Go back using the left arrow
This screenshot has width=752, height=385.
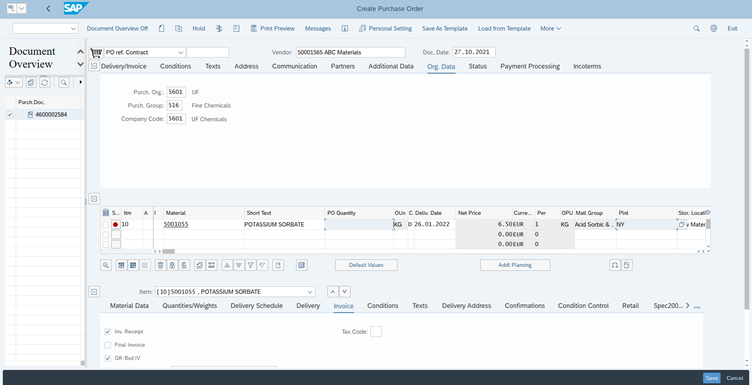[x=48, y=9]
